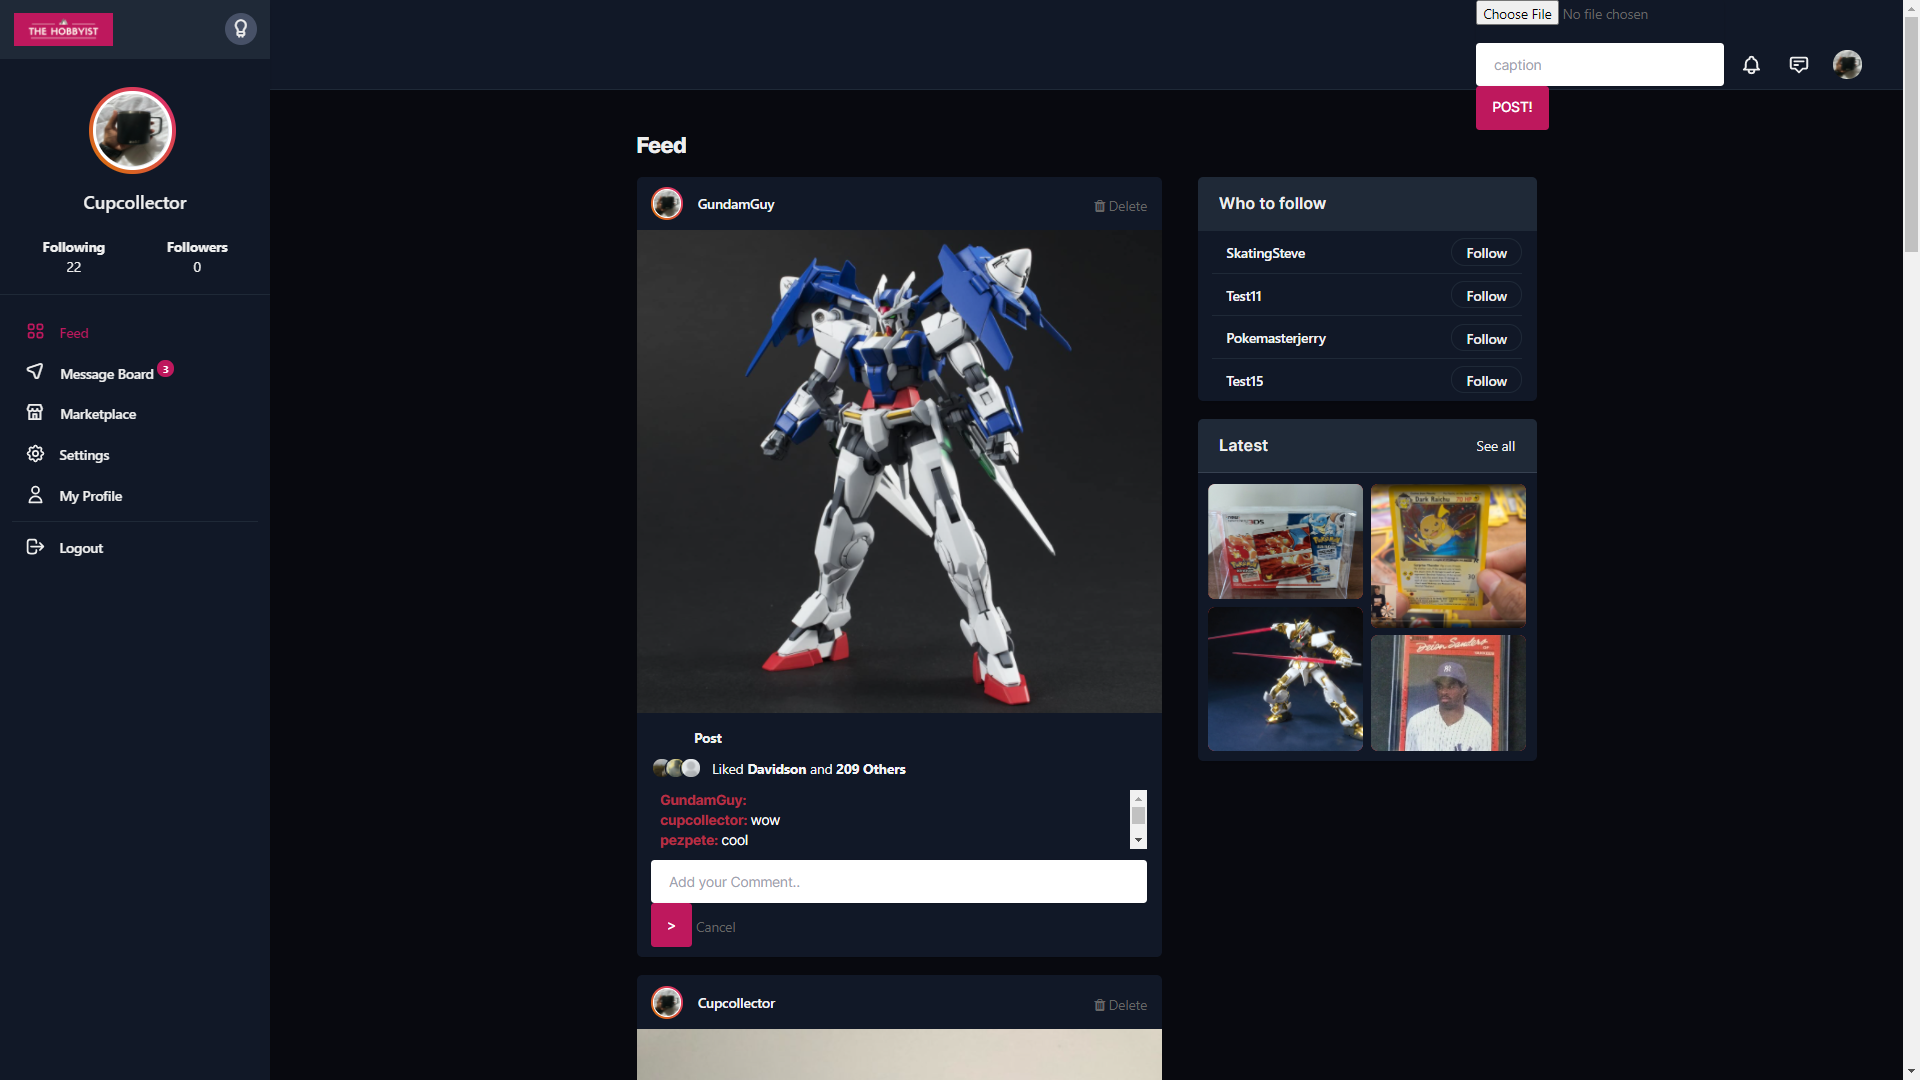Viewport: 1920px width, 1080px height.
Task: Delete GundamGuy's post
Action: point(1121,206)
